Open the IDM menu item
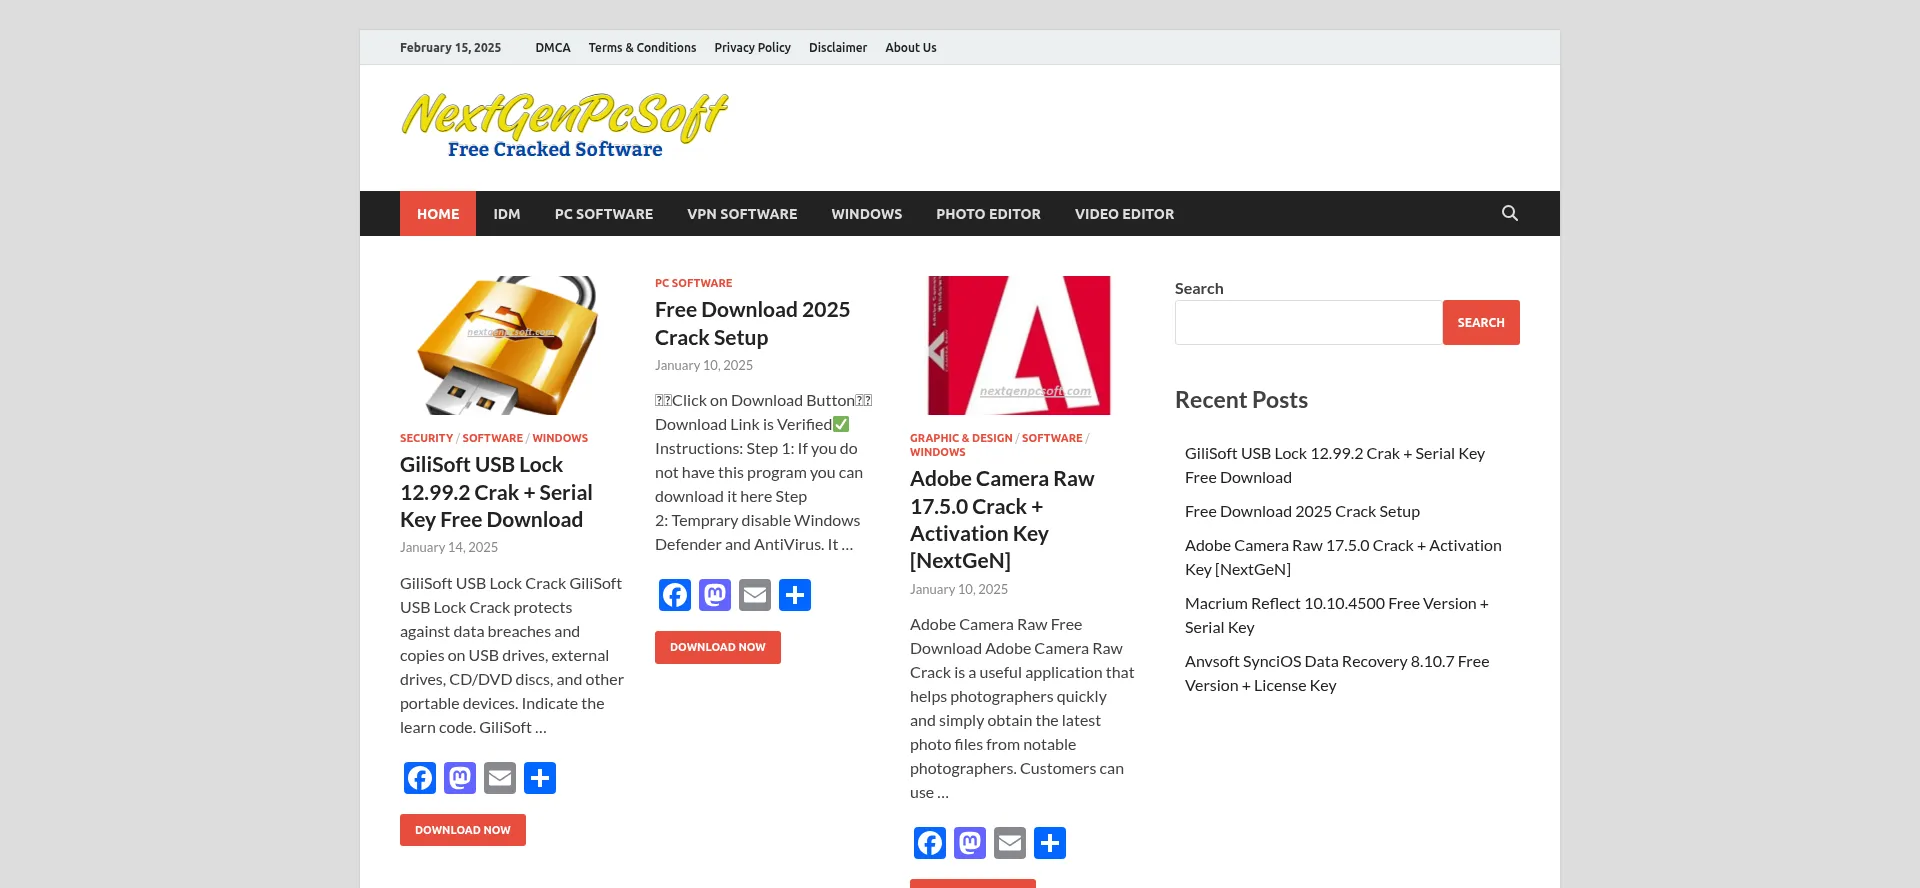The image size is (1920, 888). 507,214
